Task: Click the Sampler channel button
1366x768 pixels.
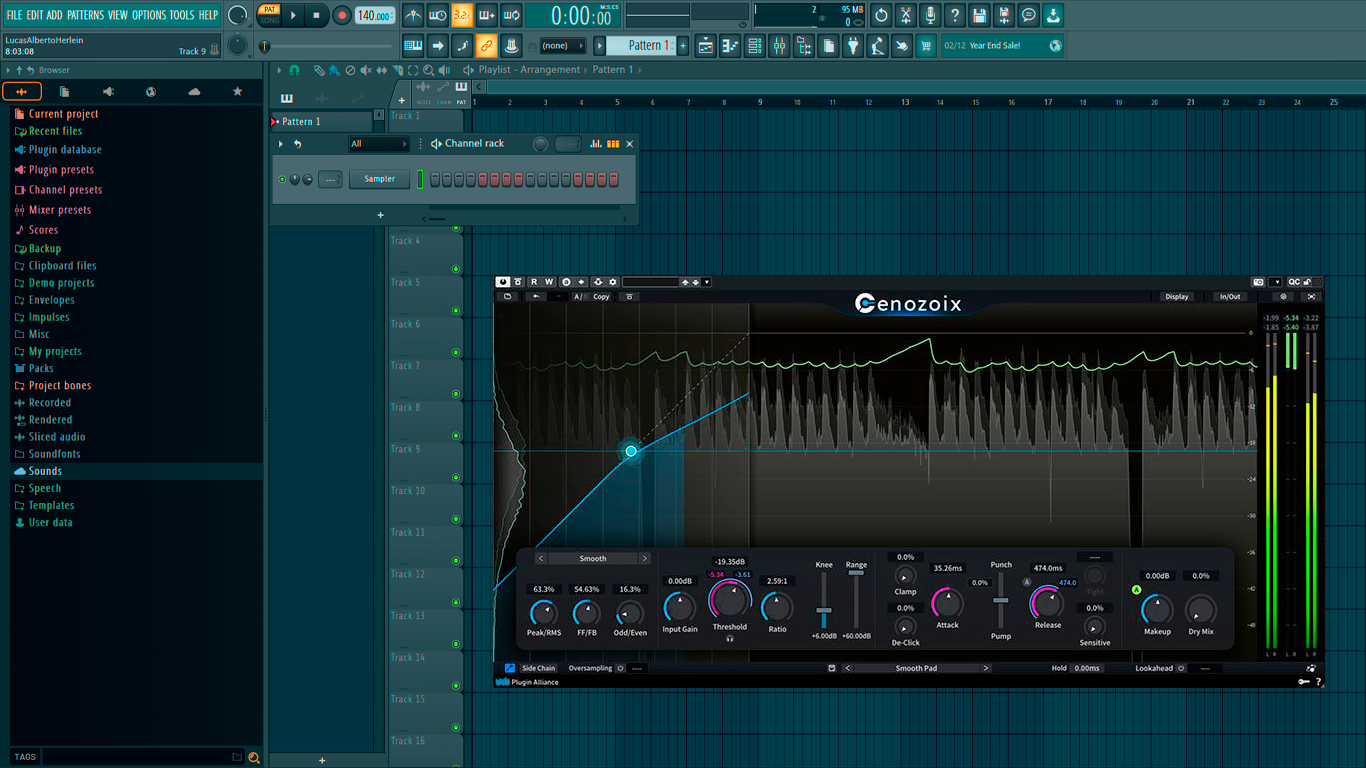Action: [x=380, y=179]
